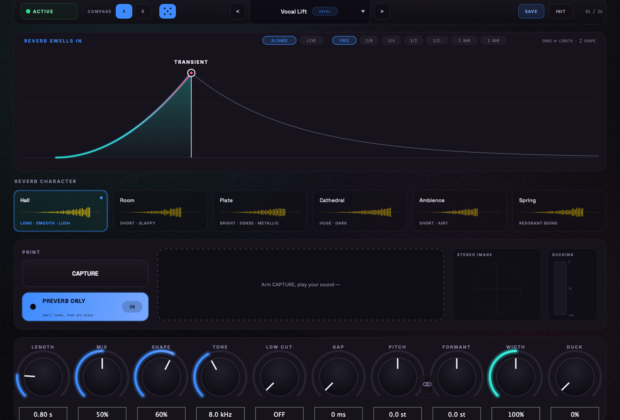Viewport: 620px width, 420px height.
Task: Click the 8.0 kHz tone value field
Action: click(220, 414)
